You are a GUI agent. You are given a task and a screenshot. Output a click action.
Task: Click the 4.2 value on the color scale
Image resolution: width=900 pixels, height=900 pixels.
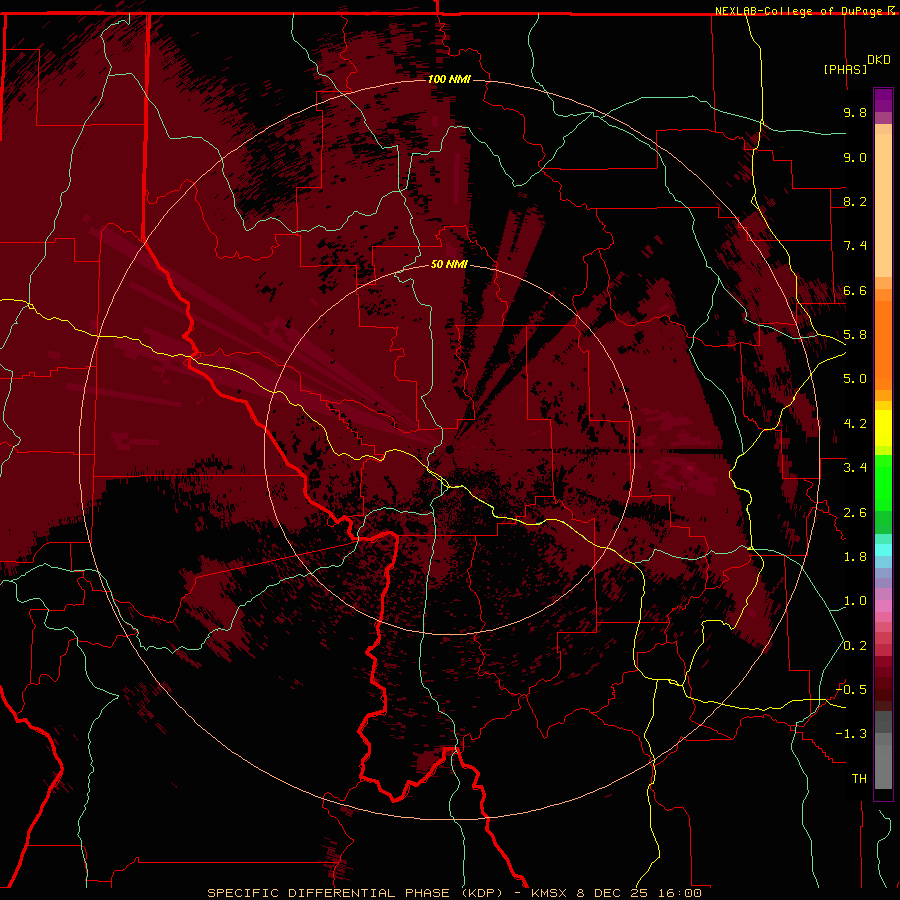[x=855, y=424]
